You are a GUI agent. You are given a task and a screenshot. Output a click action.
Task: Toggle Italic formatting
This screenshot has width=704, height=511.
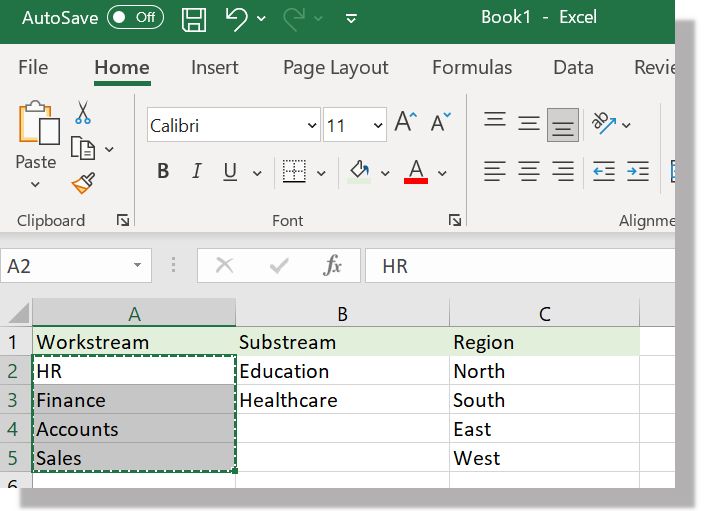pyautogui.click(x=196, y=172)
